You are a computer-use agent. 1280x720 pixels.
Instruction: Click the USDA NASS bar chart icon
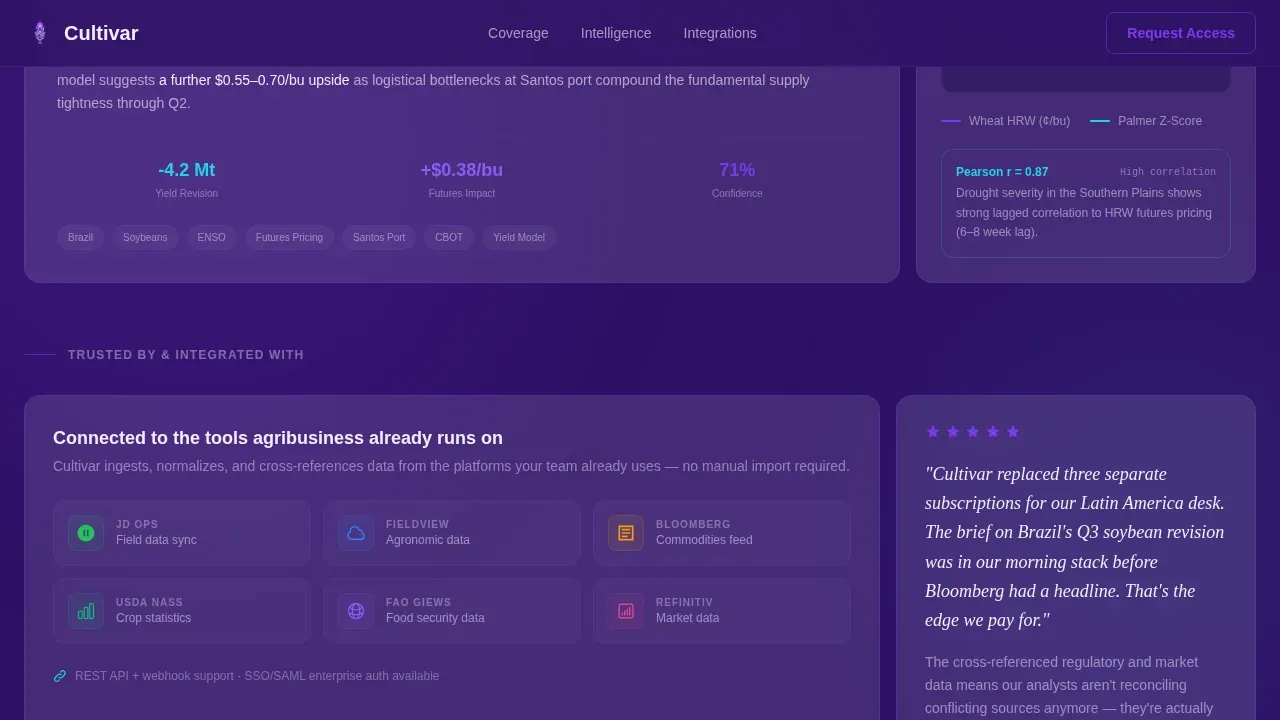(x=86, y=611)
